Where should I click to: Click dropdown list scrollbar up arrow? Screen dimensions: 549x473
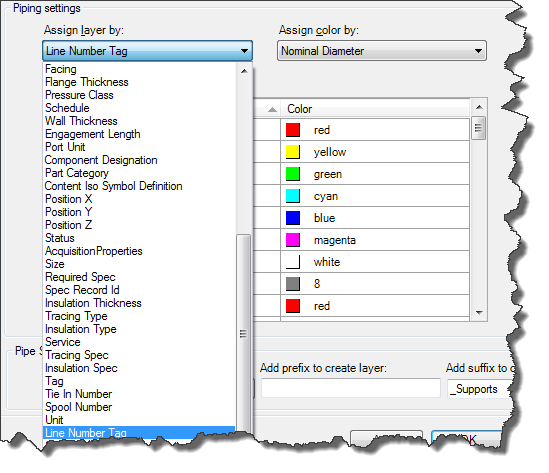click(x=244, y=71)
